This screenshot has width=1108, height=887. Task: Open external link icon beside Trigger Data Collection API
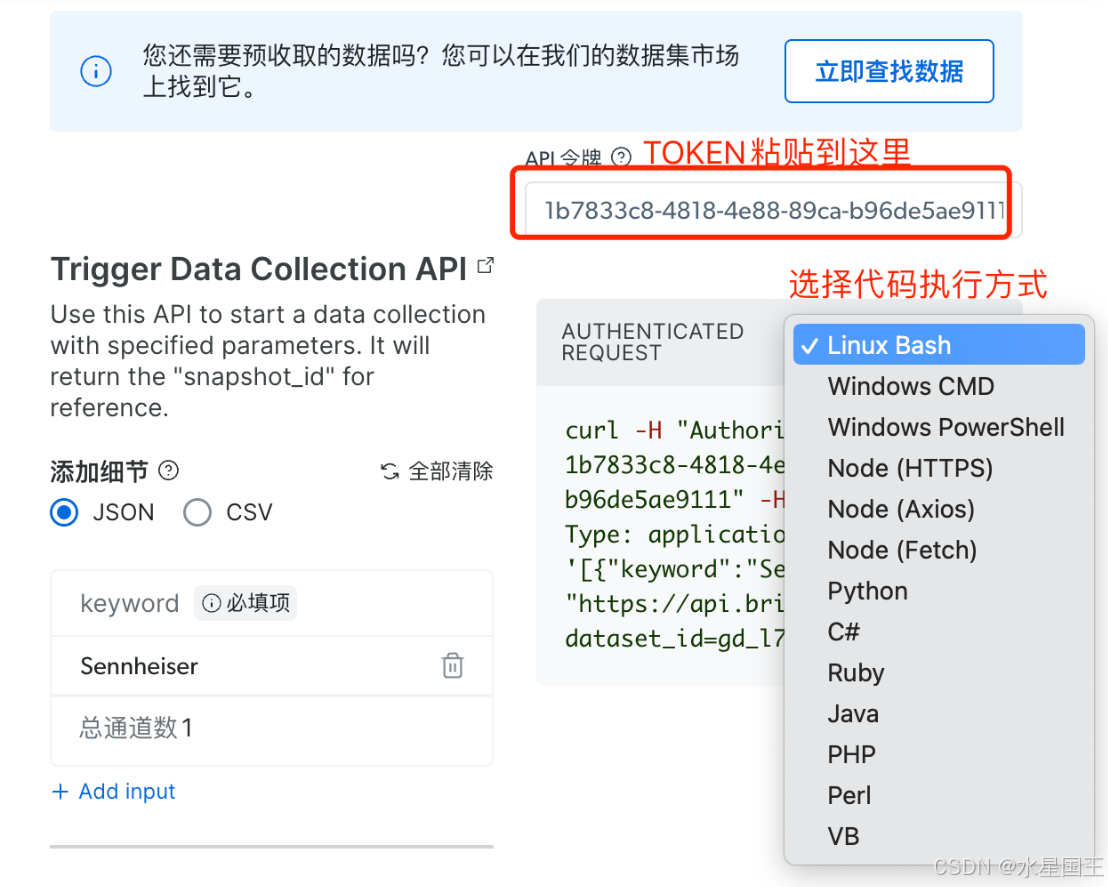click(485, 266)
